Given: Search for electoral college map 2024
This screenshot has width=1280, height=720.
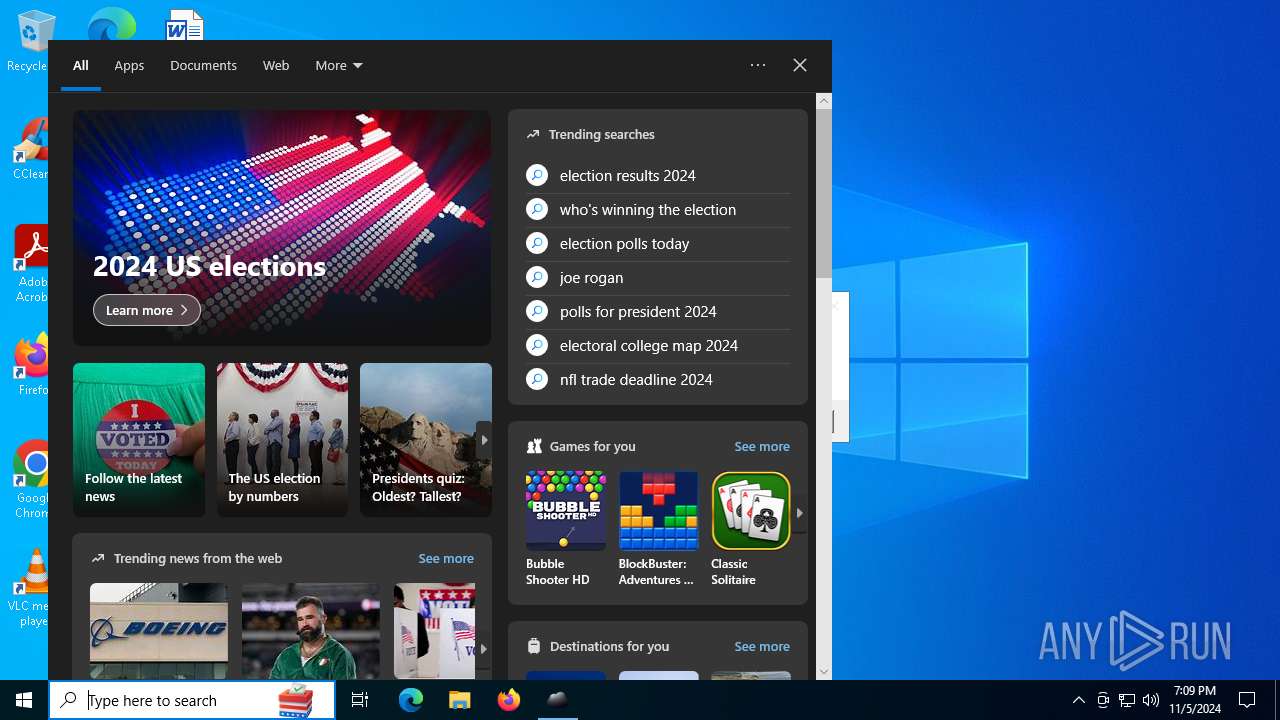Looking at the screenshot, I should [658, 346].
